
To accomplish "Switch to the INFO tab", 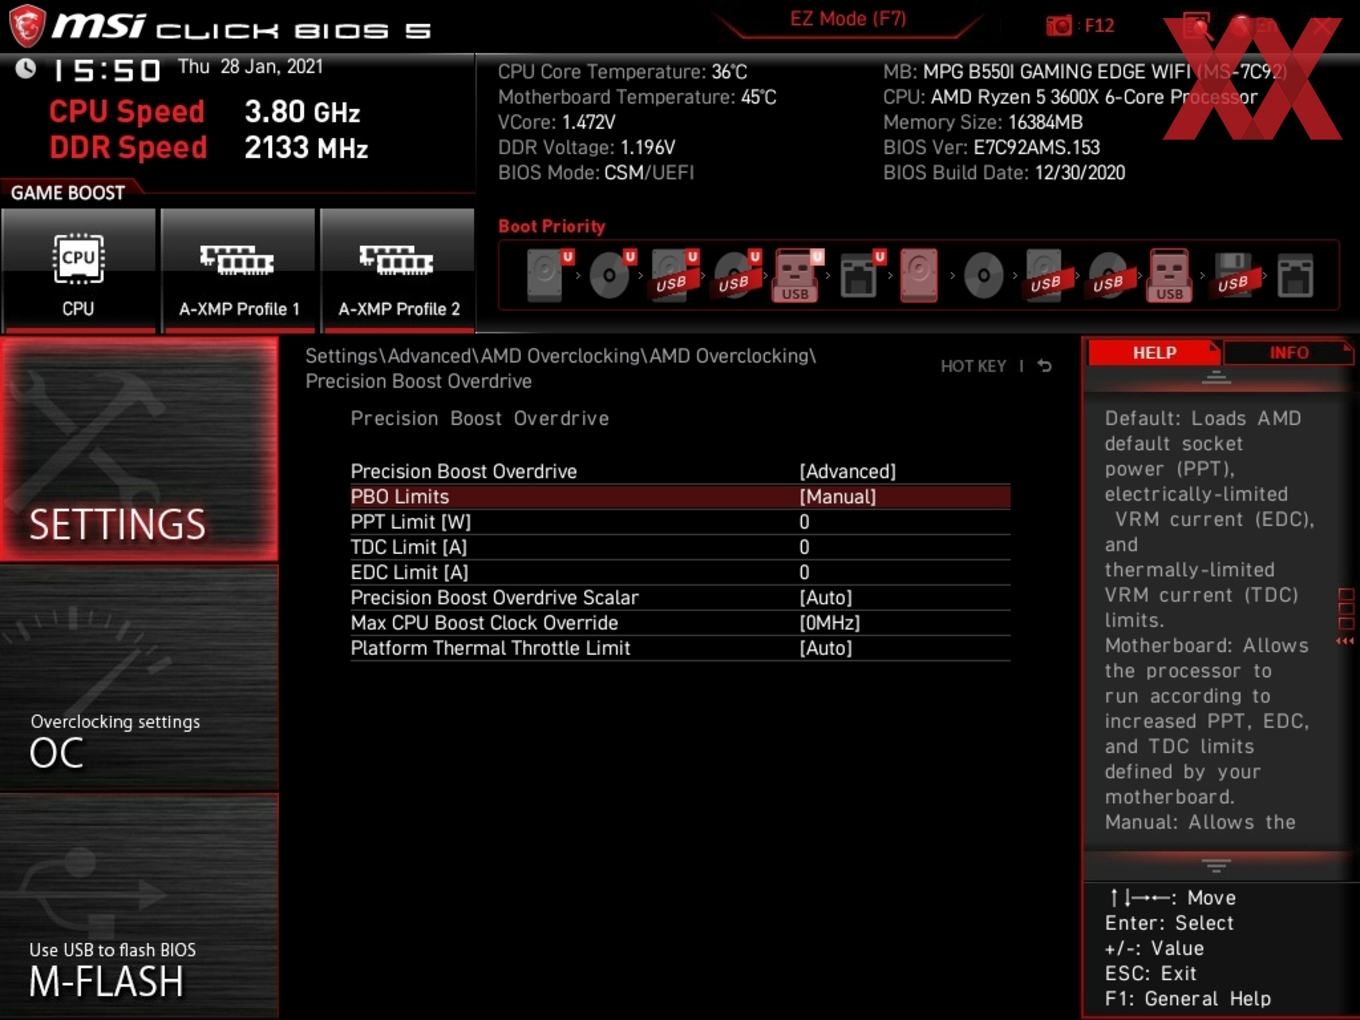I will tap(1289, 353).
